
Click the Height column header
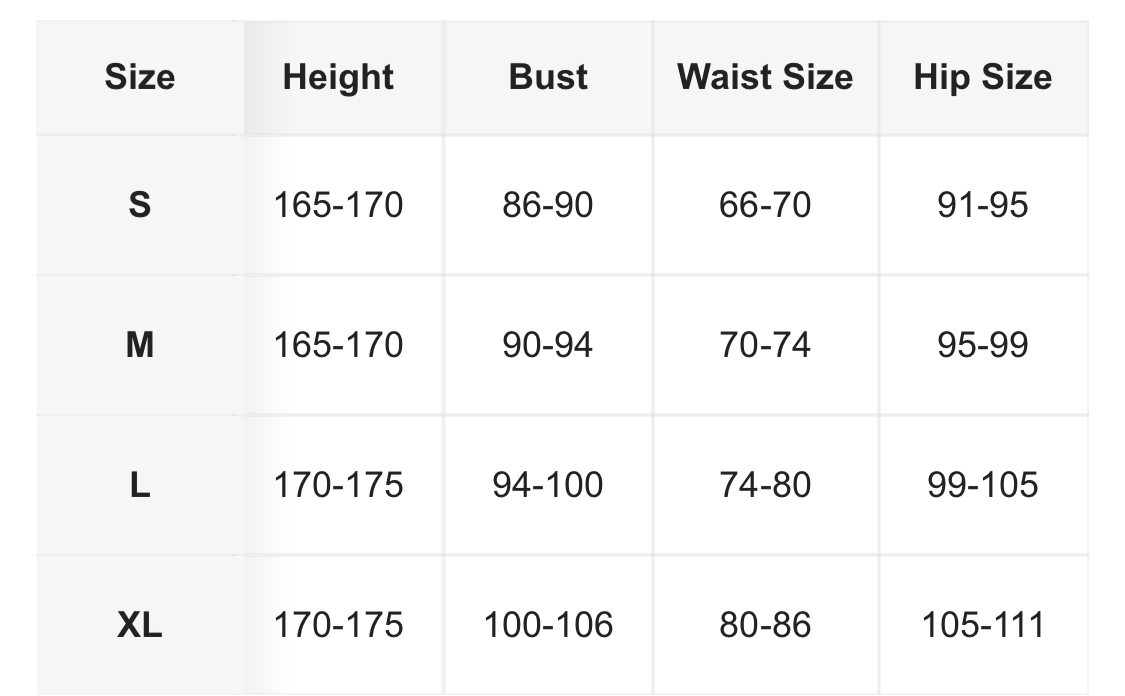(338, 77)
